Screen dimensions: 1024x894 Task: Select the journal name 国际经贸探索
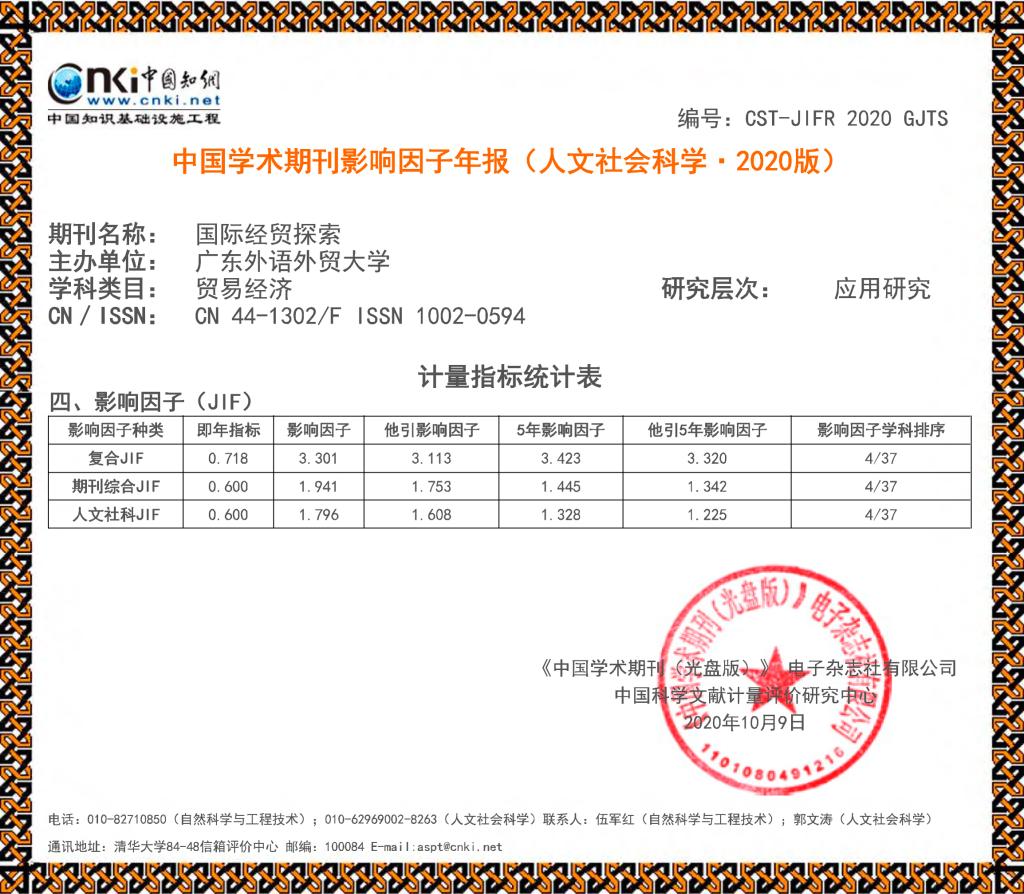268,235
